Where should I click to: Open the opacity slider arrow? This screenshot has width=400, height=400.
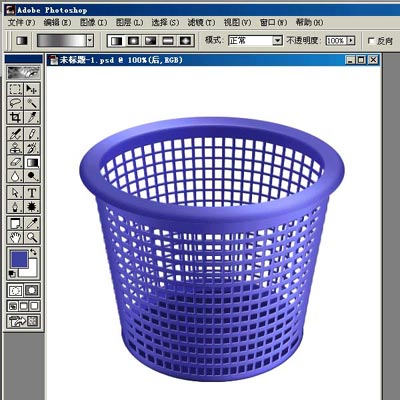tap(351, 41)
